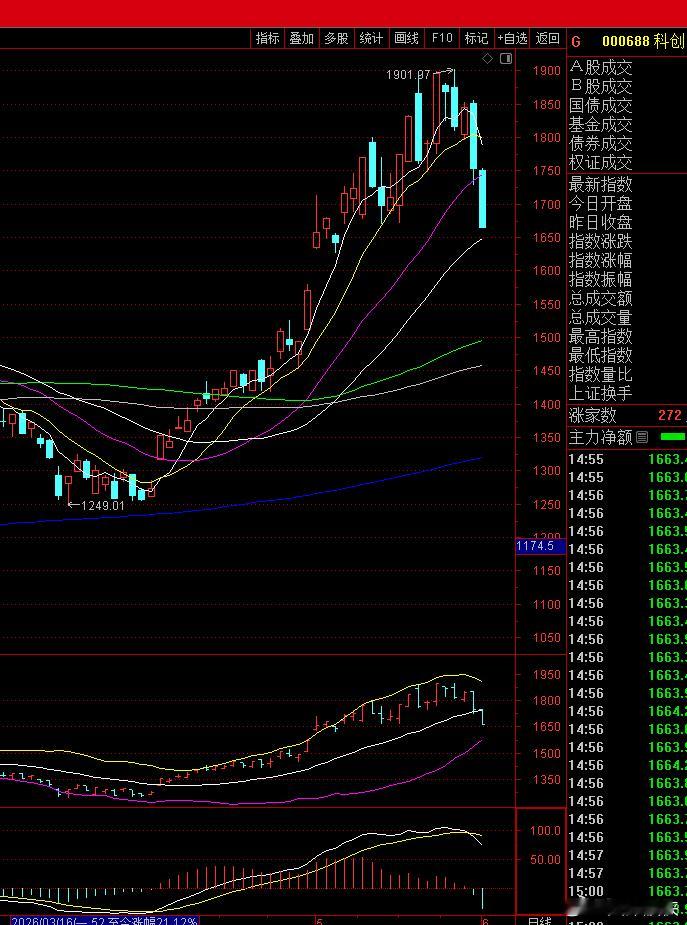Click the 000688 科创 index title
687x925 pixels.
click(644, 41)
